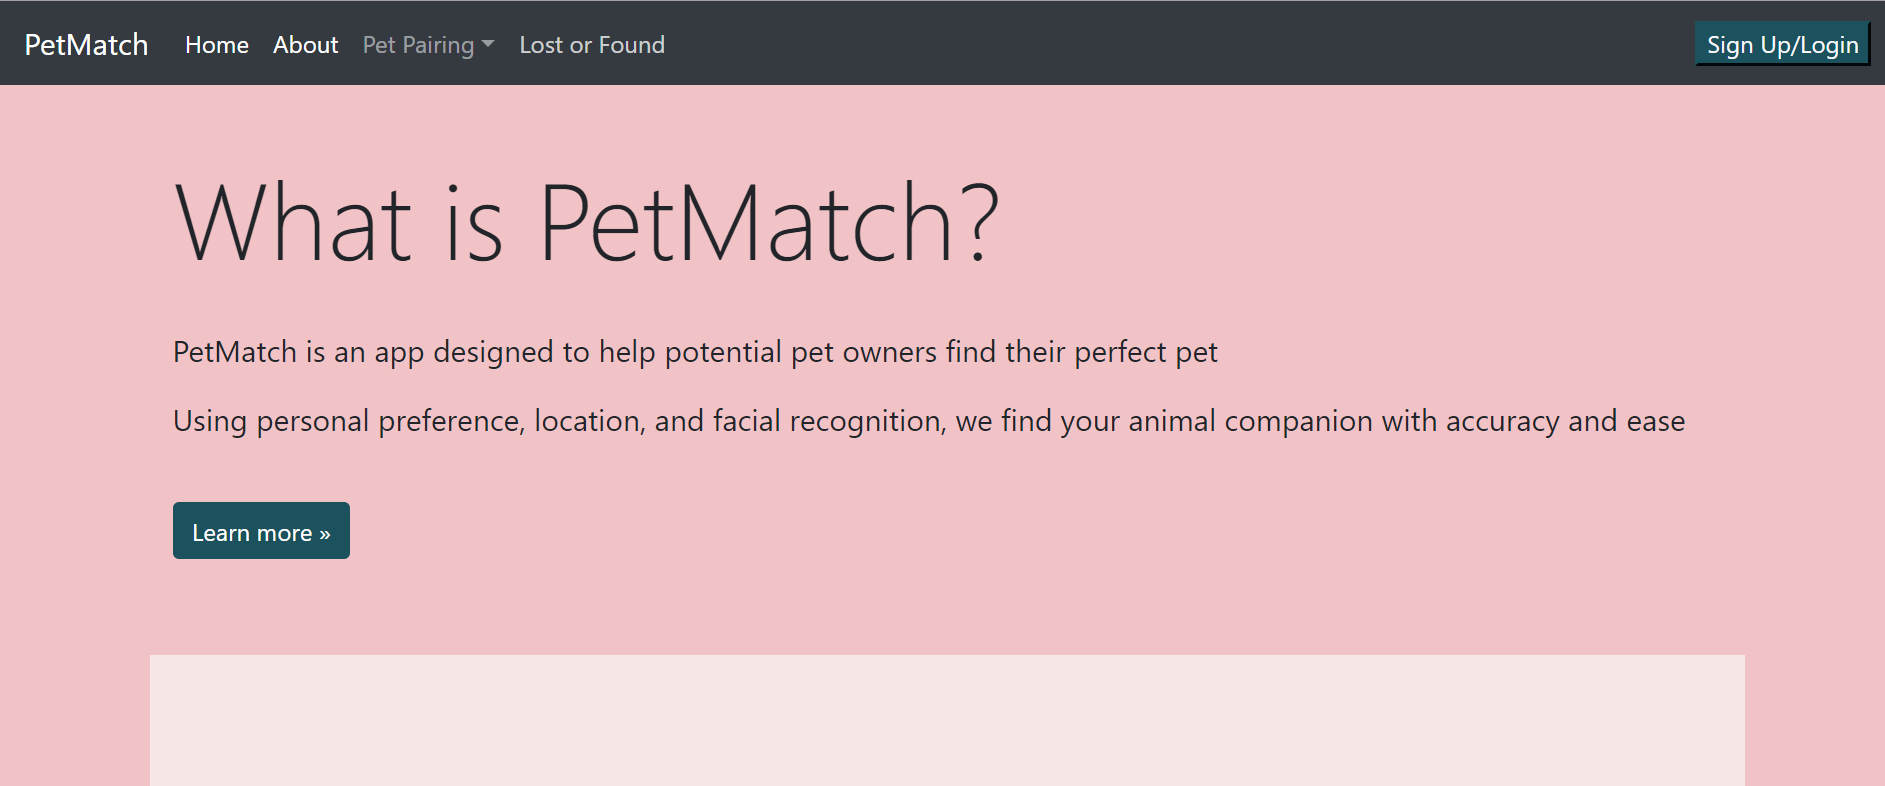Click the double-arrow symbol on Learn more

coord(325,534)
